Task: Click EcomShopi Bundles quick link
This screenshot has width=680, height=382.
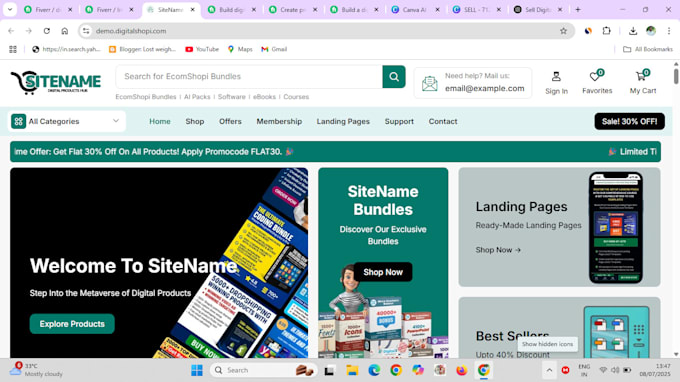Action: [x=146, y=97]
